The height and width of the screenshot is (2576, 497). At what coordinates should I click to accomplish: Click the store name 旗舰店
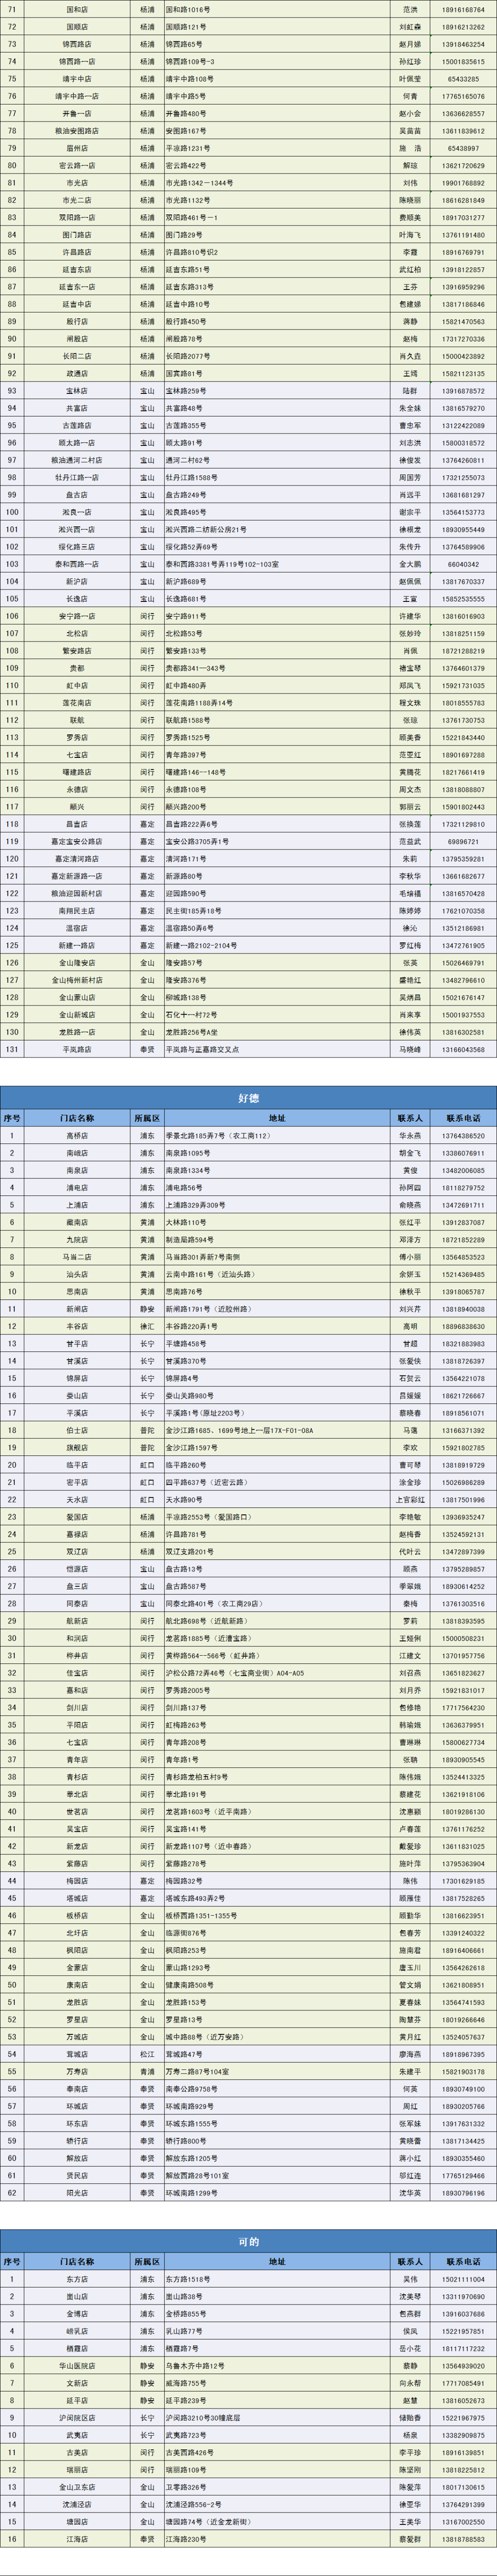(x=77, y=1448)
